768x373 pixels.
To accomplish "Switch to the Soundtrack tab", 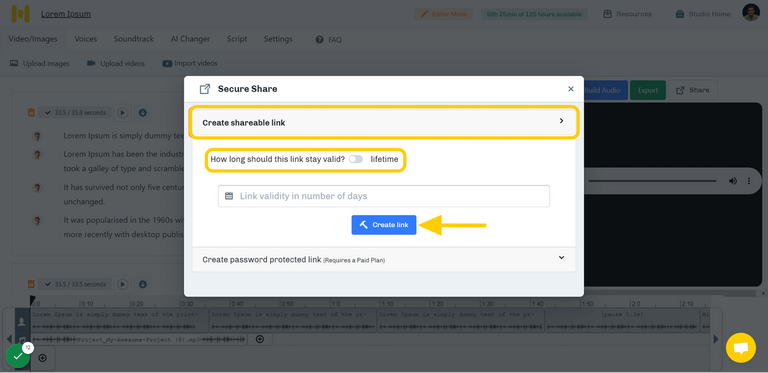I will 134,39.
